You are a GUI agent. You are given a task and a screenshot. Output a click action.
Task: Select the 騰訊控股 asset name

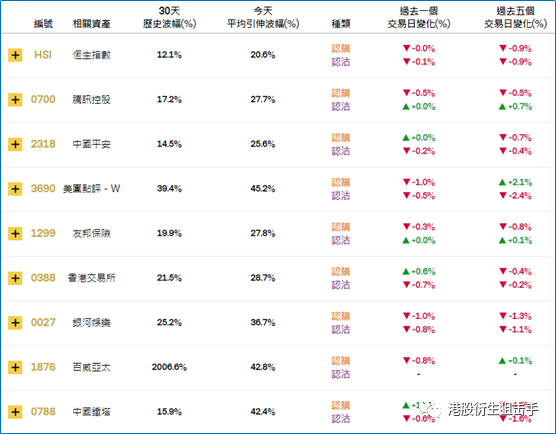click(91, 100)
